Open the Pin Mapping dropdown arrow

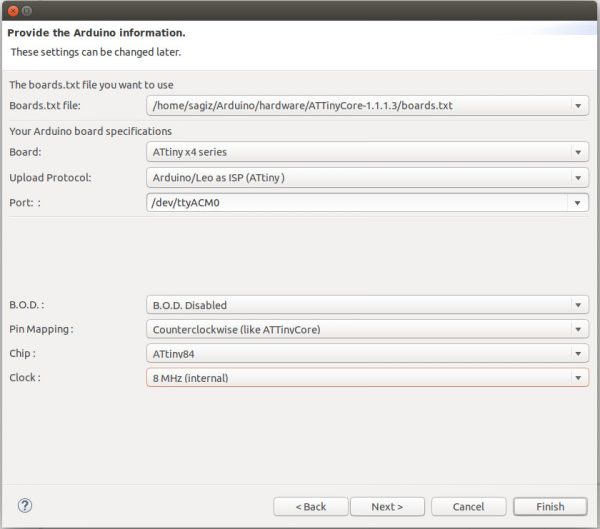click(578, 329)
